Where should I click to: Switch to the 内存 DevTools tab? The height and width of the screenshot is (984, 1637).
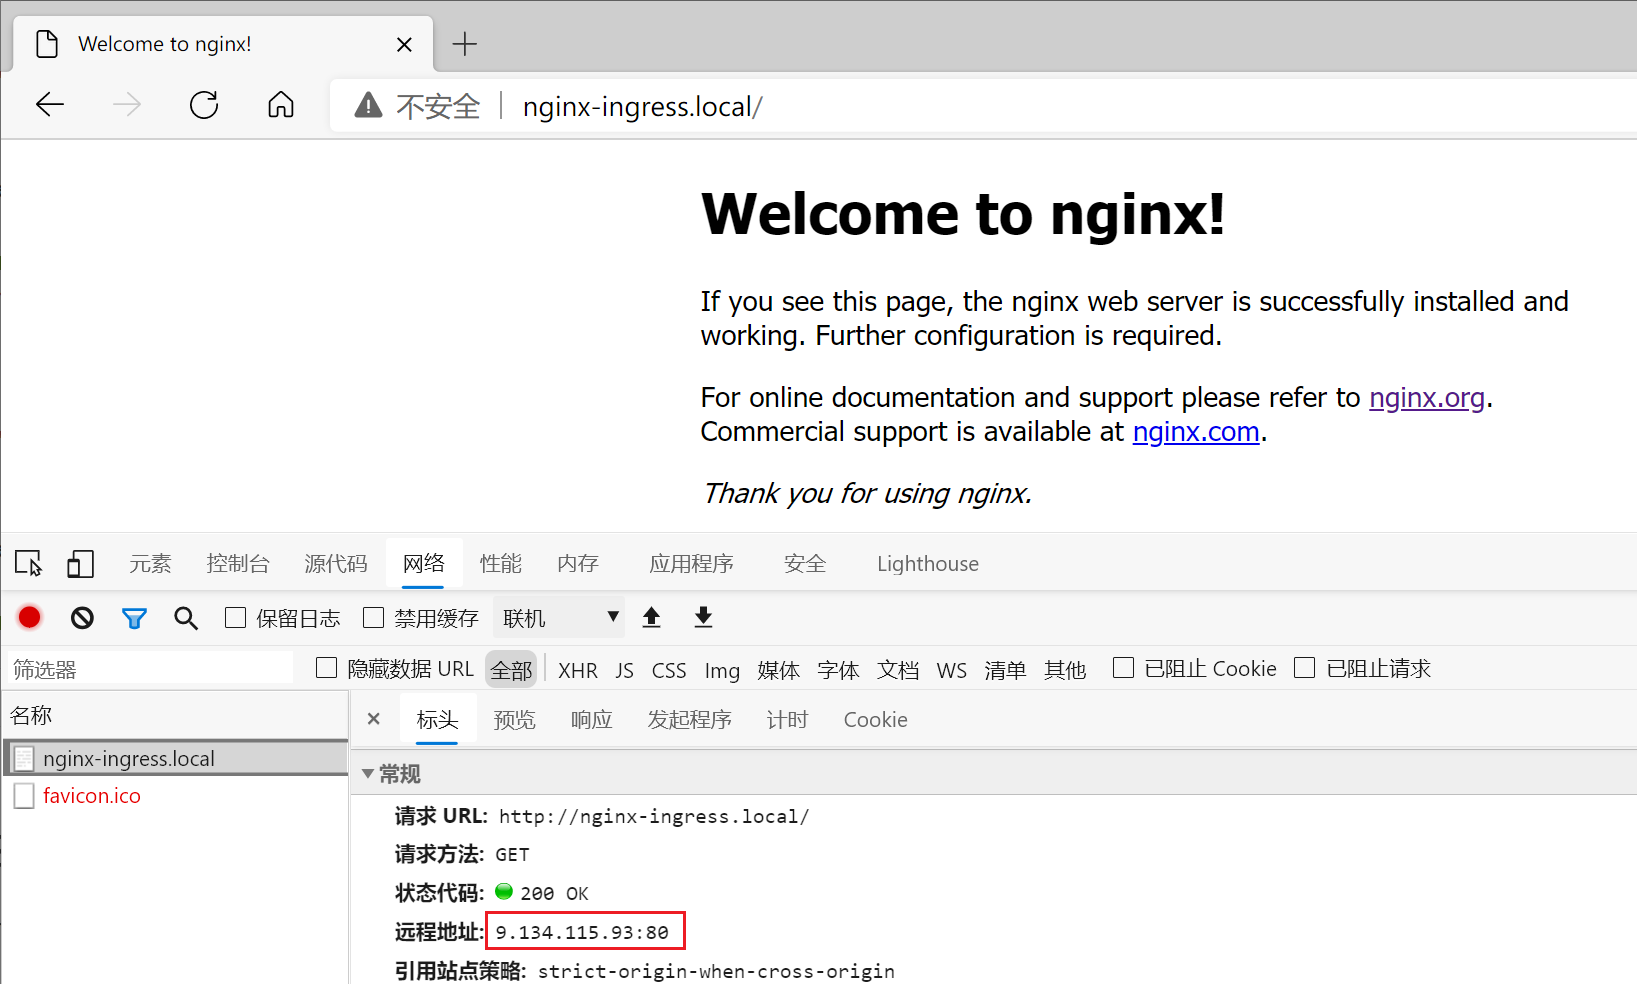(x=578, y=564)
